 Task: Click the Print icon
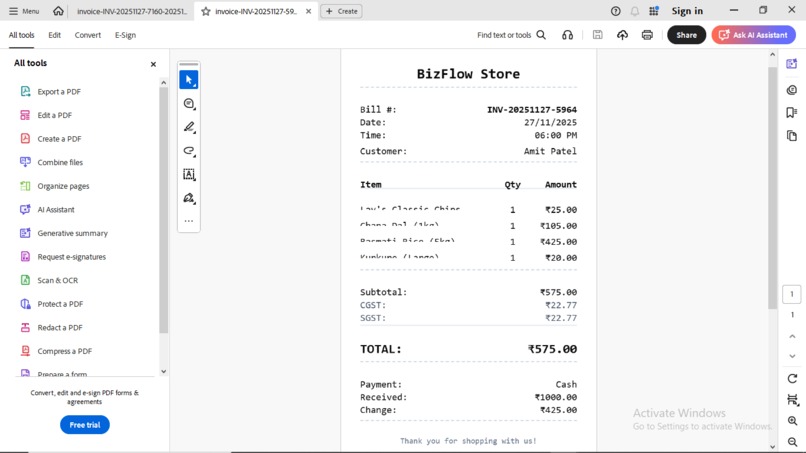click(647, 35)
